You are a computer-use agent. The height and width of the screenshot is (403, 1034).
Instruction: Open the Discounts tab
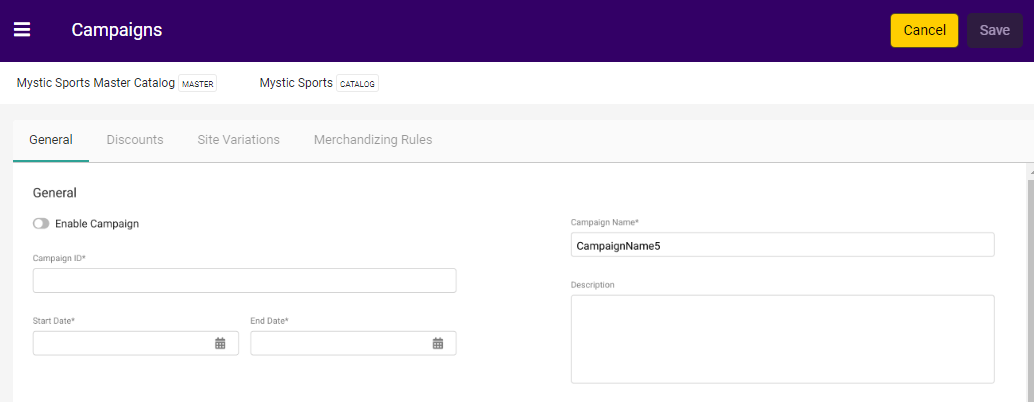(135, 140)
